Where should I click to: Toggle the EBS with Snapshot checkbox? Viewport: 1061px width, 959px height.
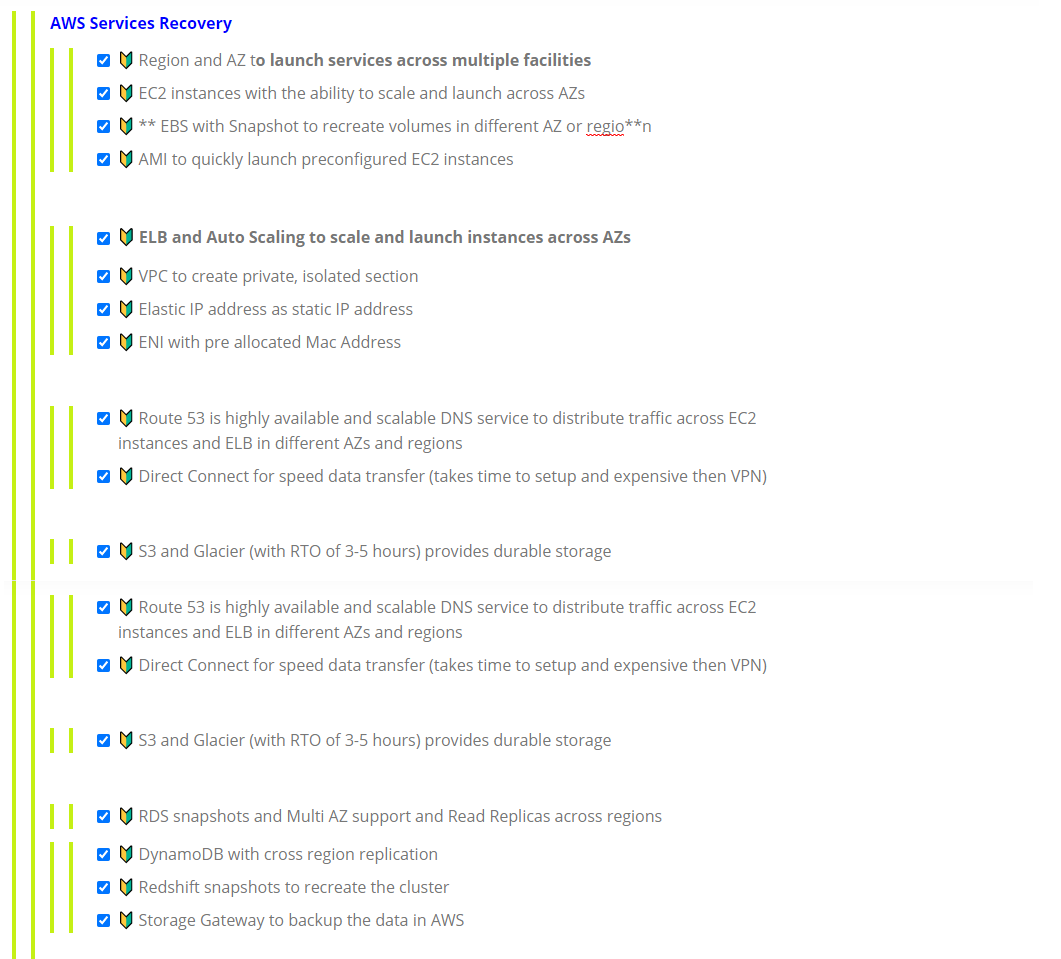[104, 127]
